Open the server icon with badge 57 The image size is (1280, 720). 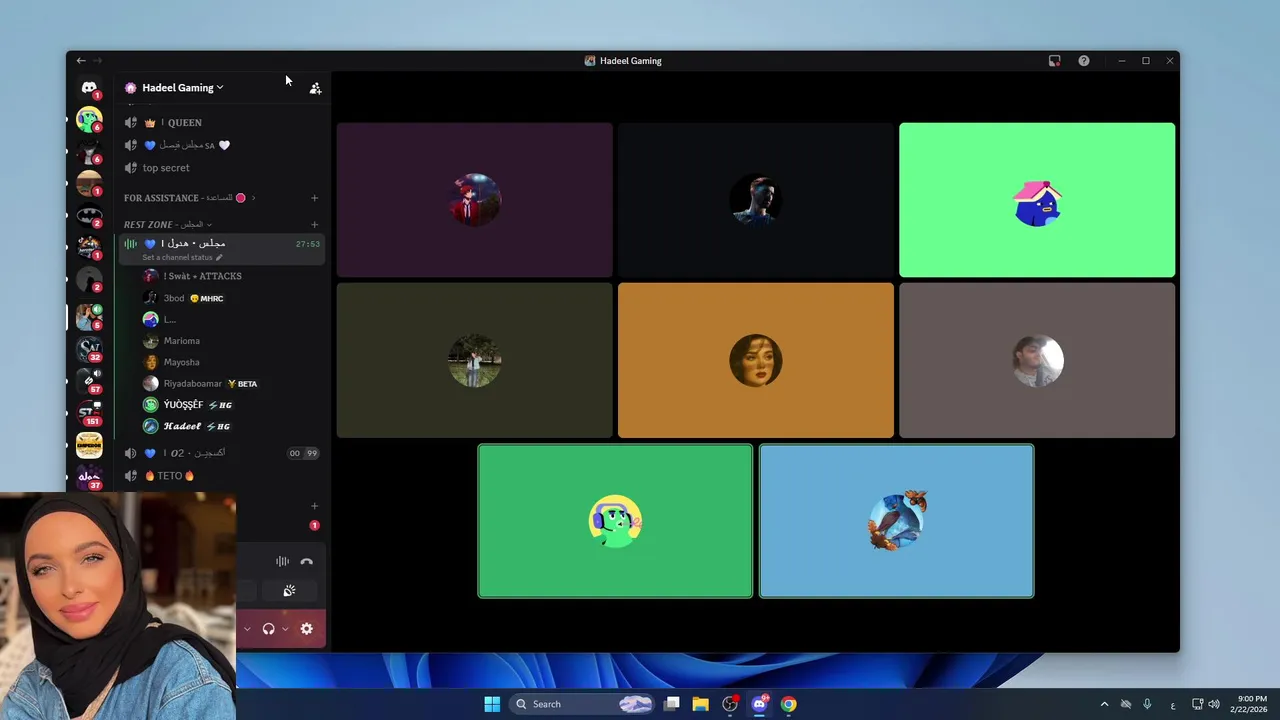click(89, 381)
